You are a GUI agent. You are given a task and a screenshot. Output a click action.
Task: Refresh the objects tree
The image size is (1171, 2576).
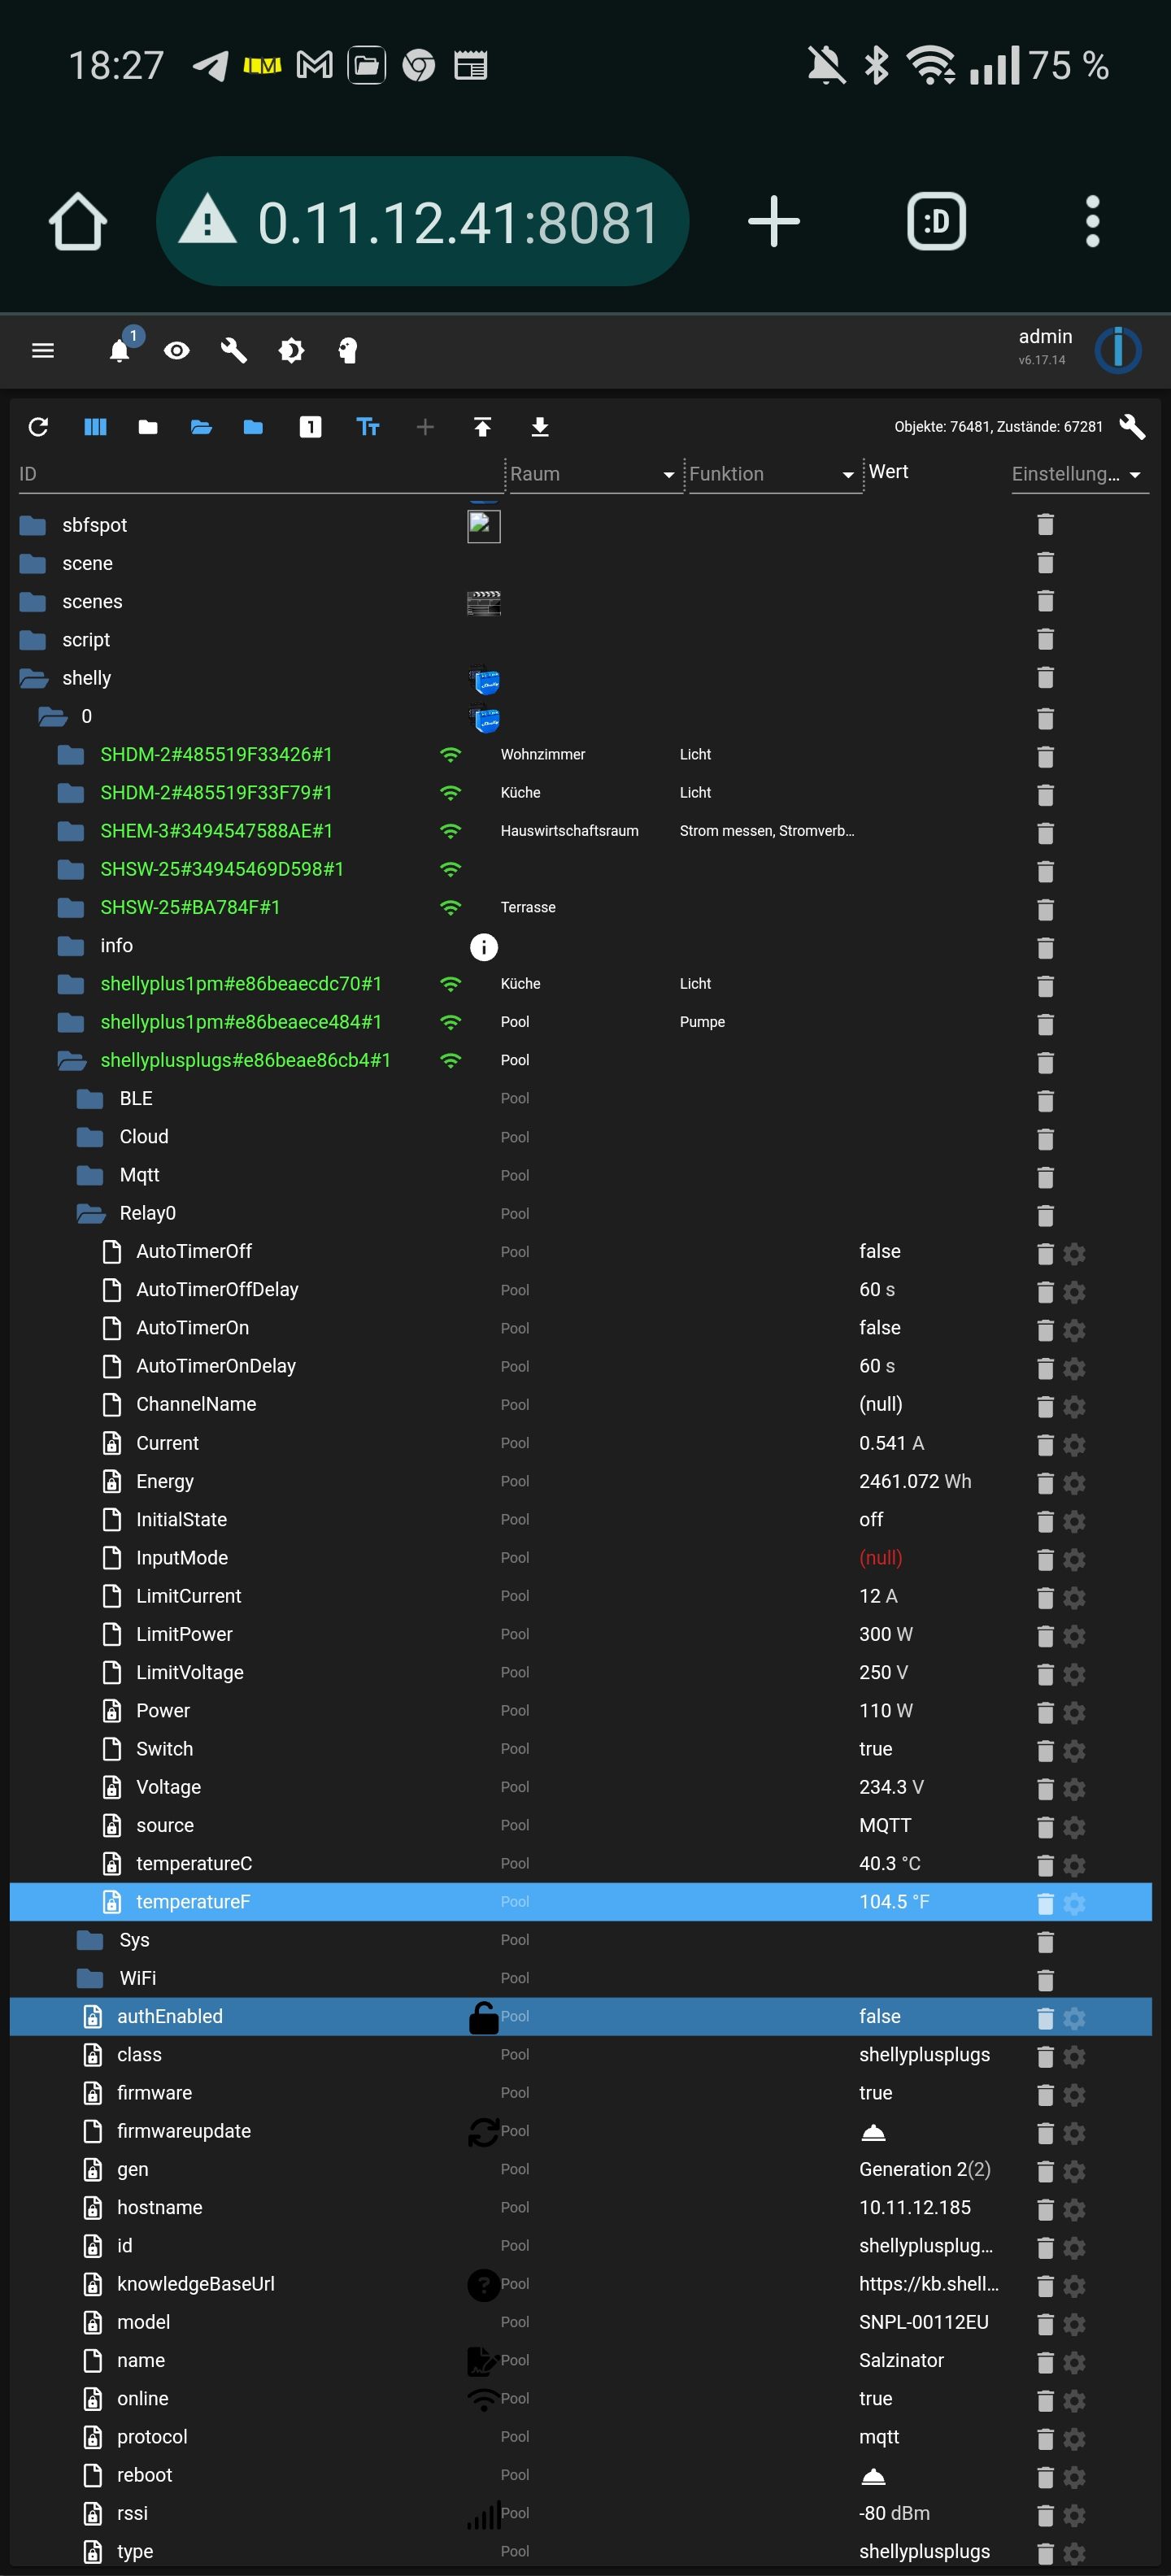(x=39, y=427)
